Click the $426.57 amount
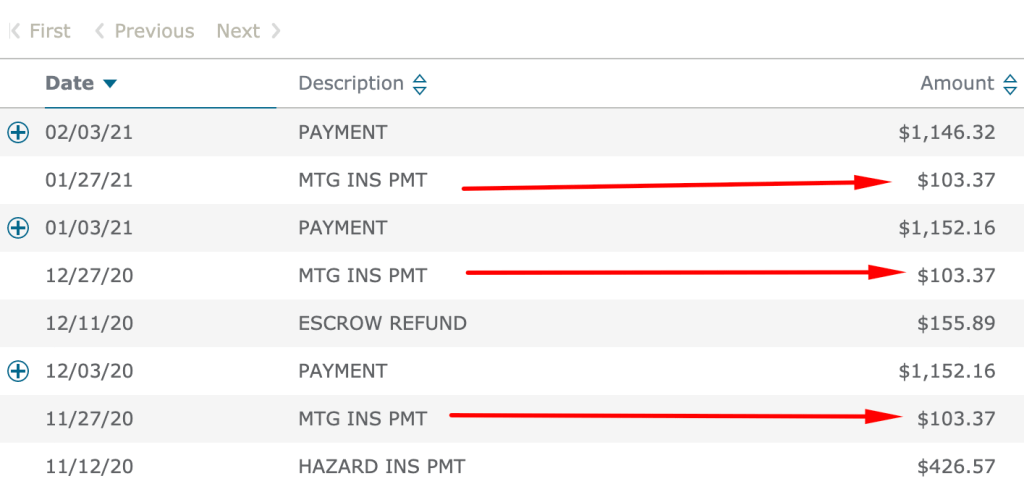Screen dimensions: 1024x497 (956, 467)
